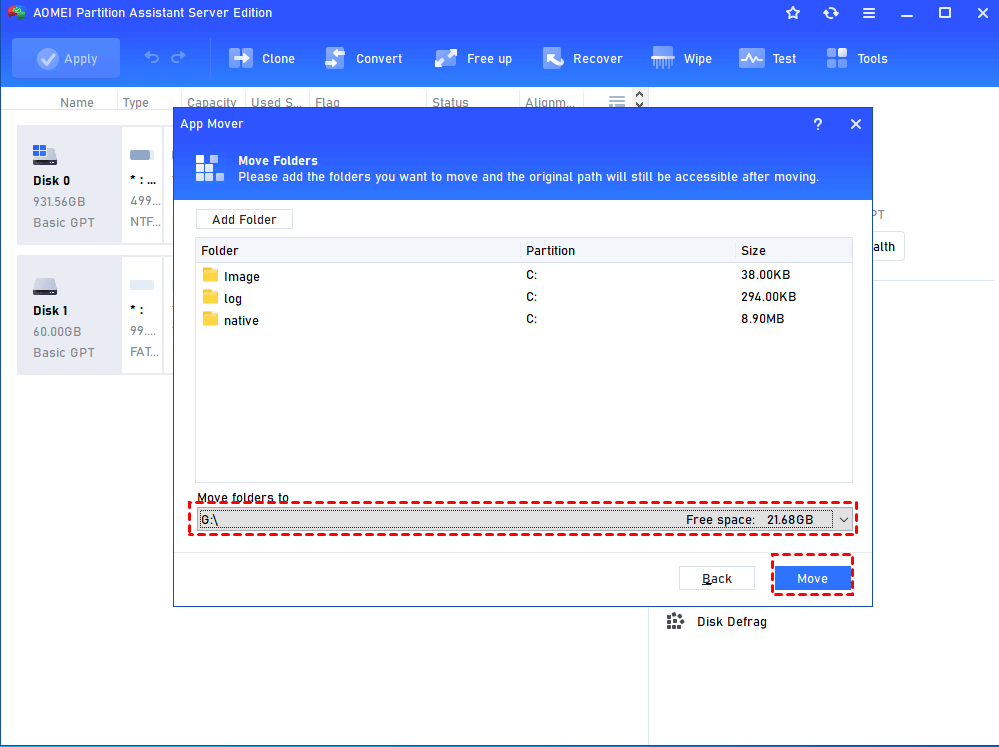Click the refresh icon in title bar
The width and height of the screenshot is (999, 747).
(831, 13)
